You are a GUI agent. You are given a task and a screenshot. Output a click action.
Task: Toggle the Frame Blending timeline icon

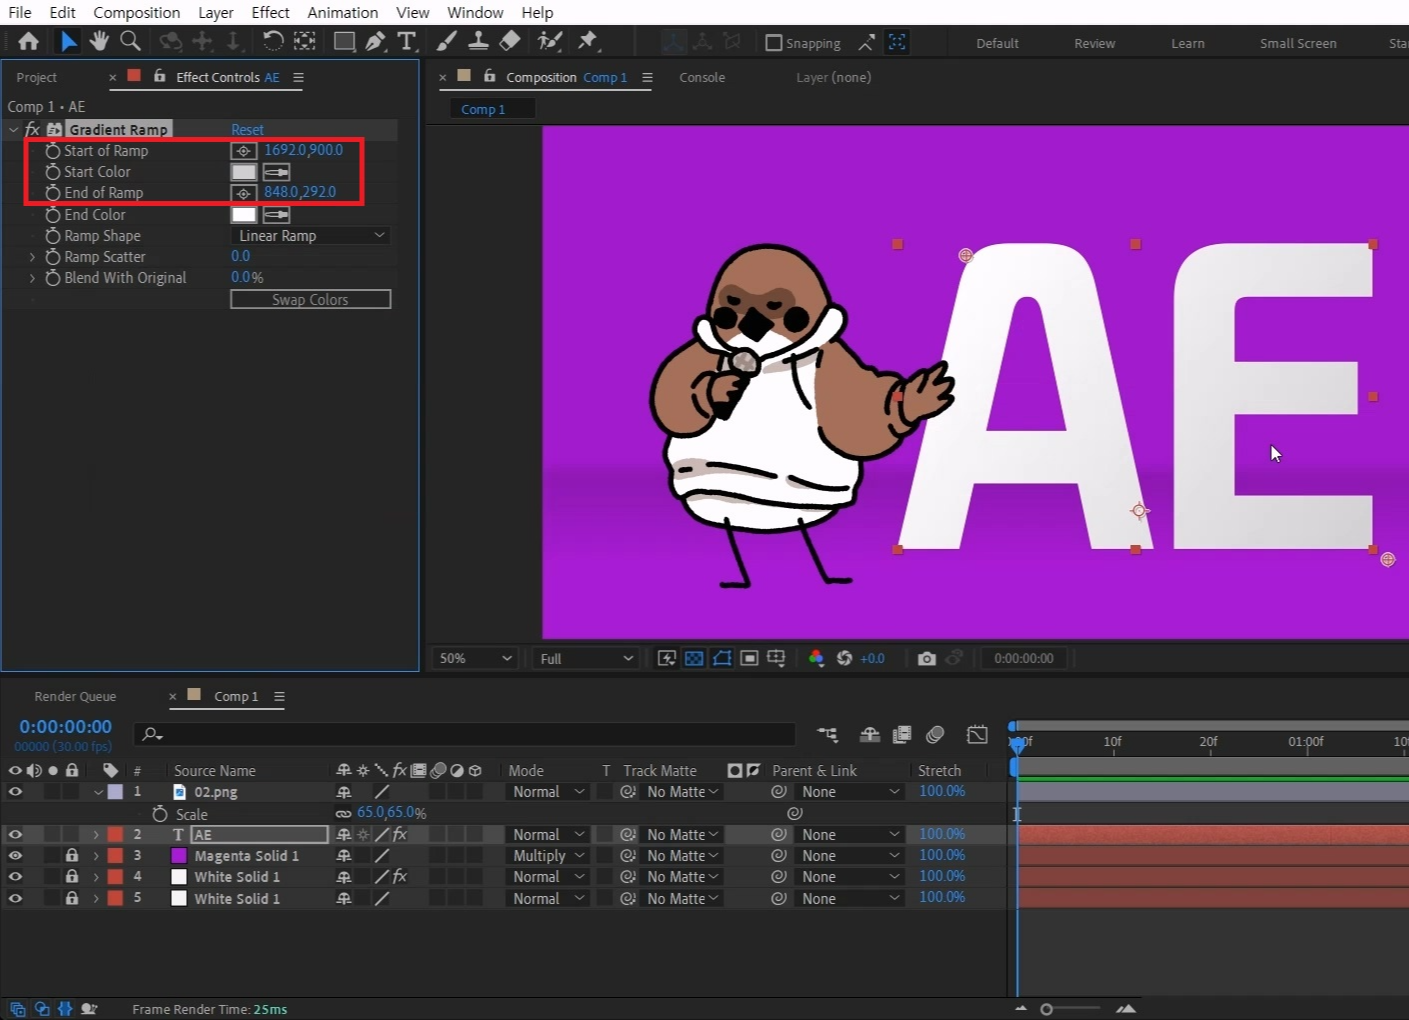point(901,735)
